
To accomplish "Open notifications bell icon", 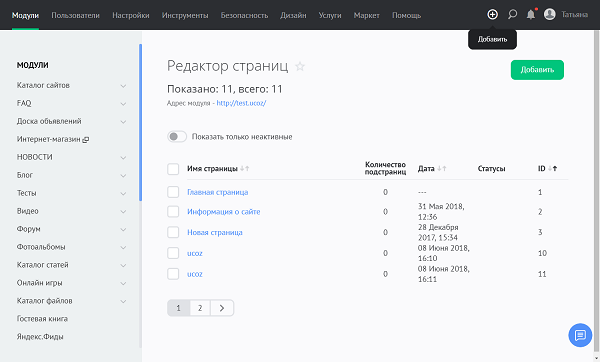I will [531, 15].
